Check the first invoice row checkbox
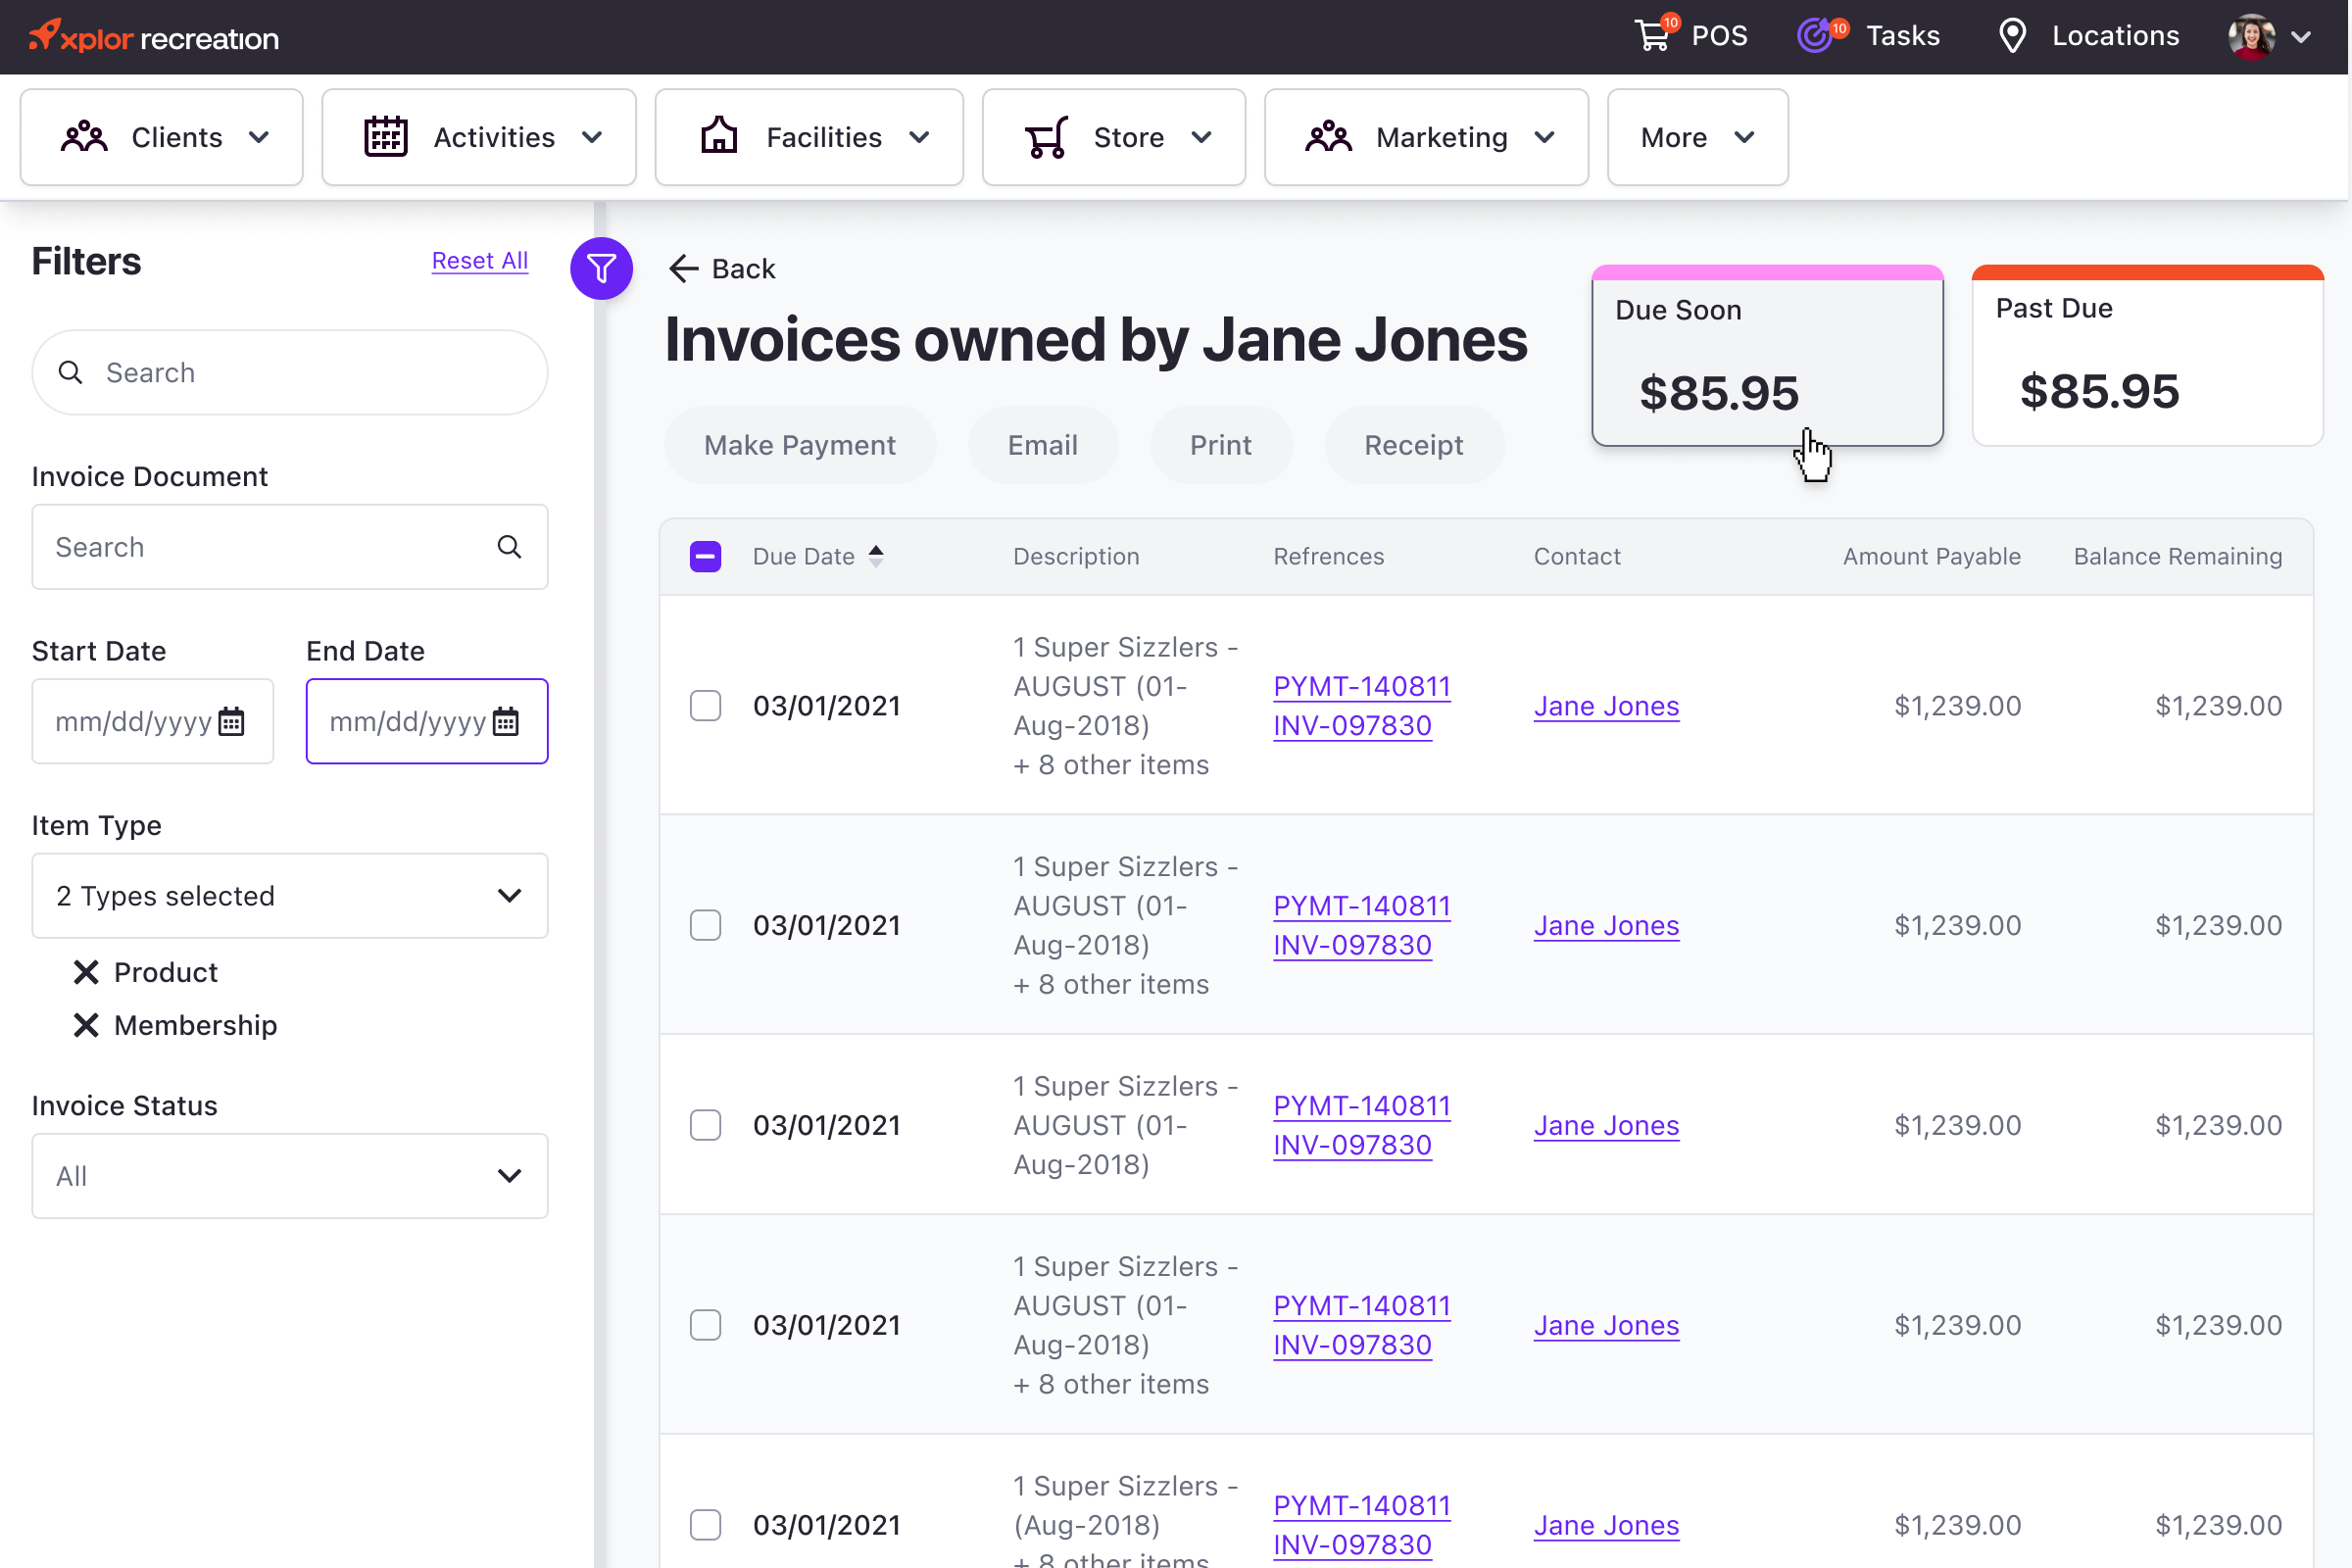 706,704
